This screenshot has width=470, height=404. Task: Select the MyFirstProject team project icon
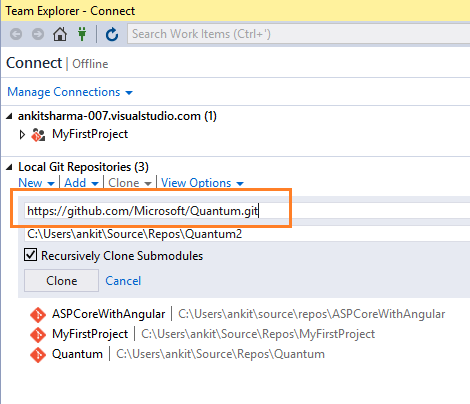tap(38, 135)
